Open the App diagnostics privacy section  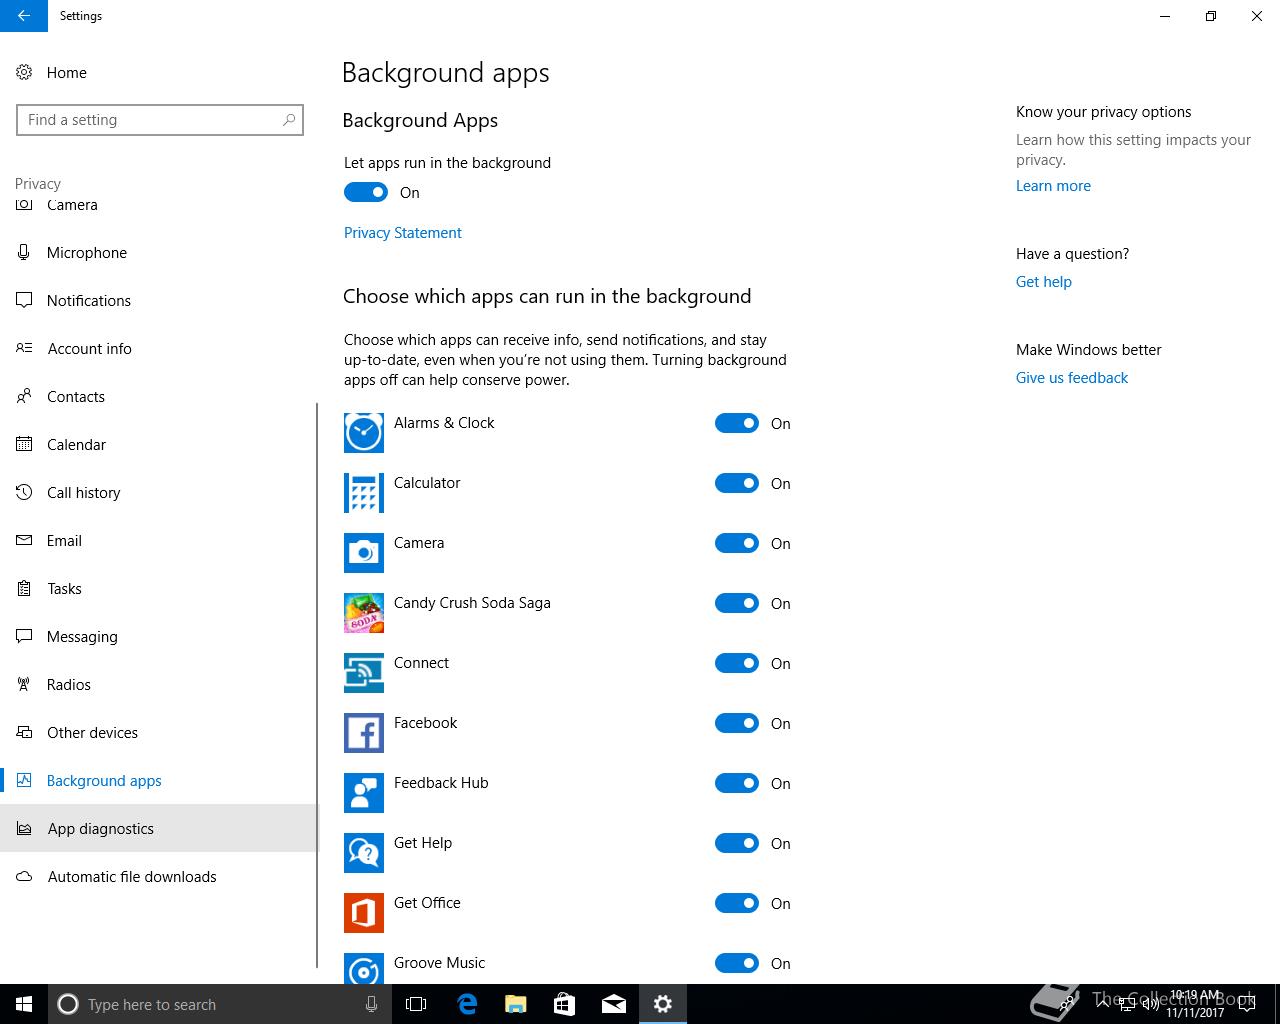100,828
